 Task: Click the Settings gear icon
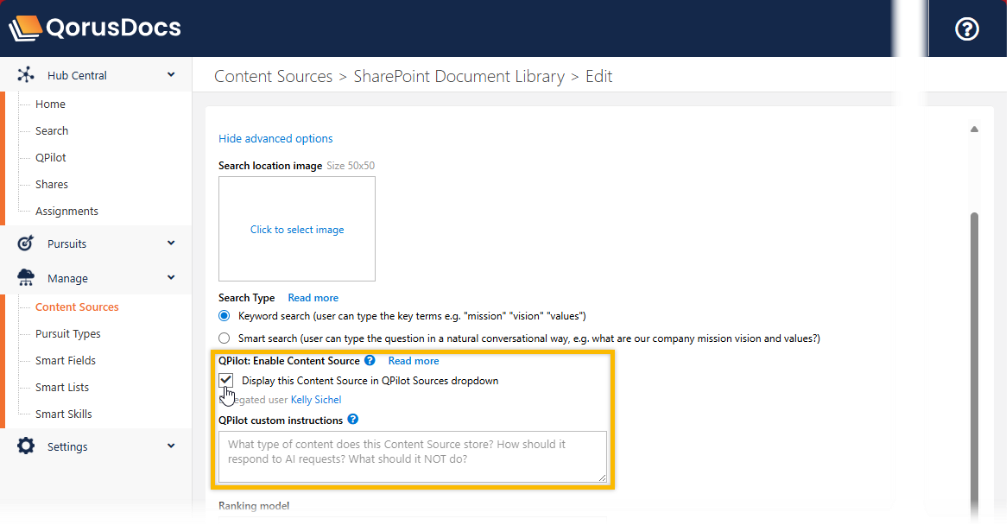[26, 447]
